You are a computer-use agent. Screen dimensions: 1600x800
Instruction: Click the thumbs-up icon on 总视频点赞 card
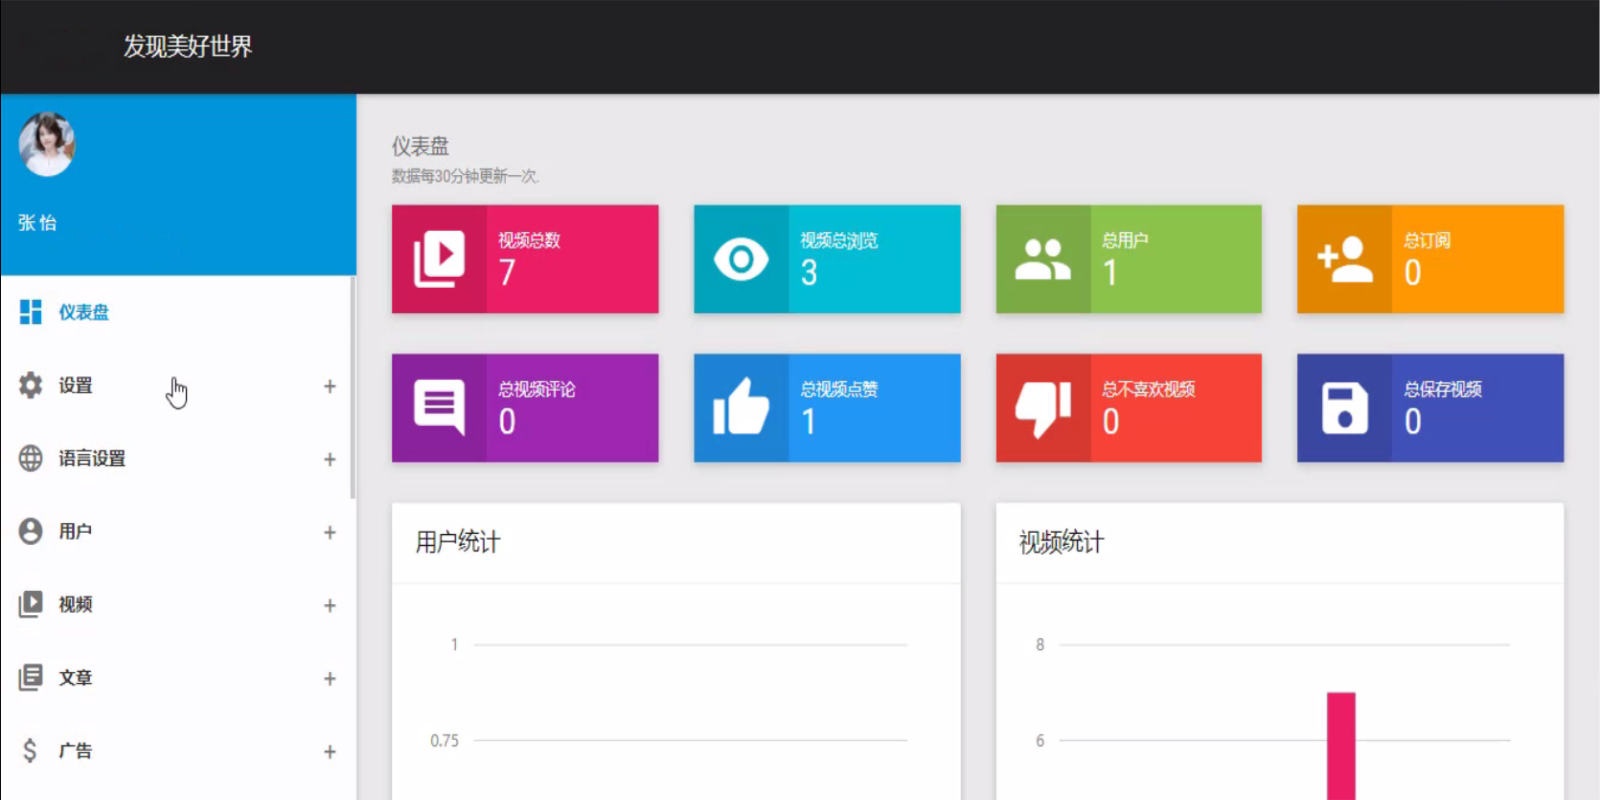[x=741, y=407]
